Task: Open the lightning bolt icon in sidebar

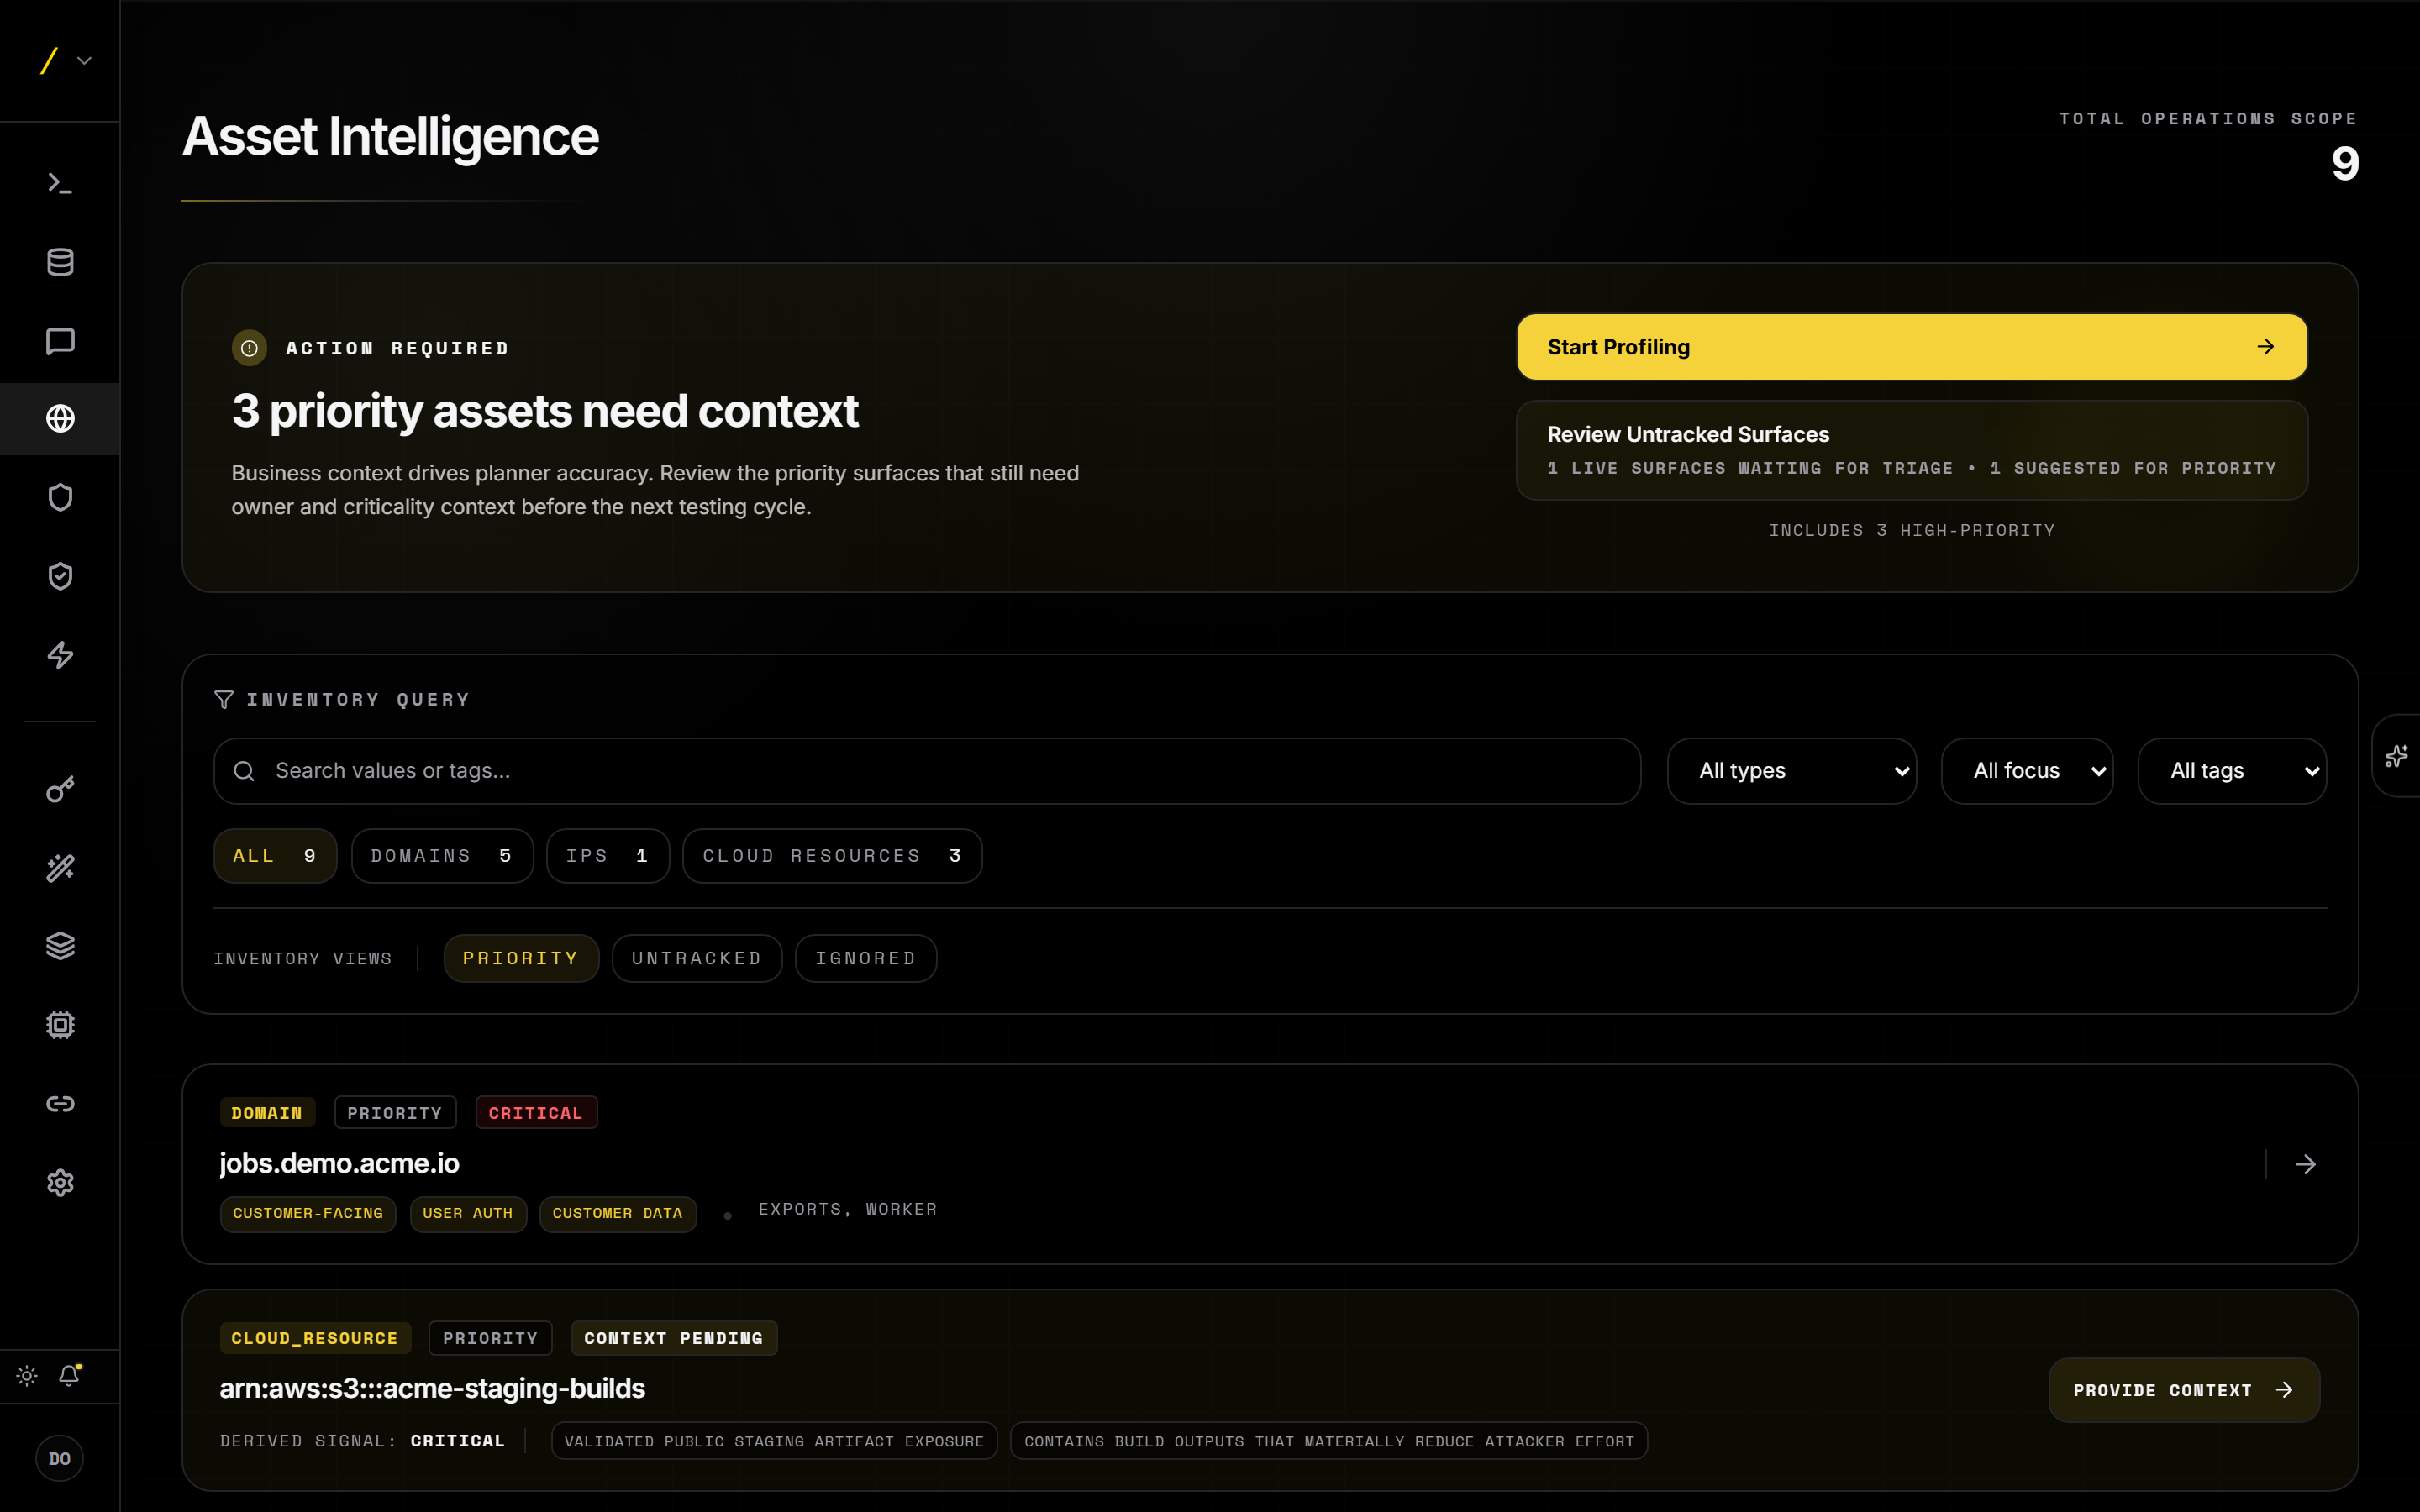Action: (60, 655)
